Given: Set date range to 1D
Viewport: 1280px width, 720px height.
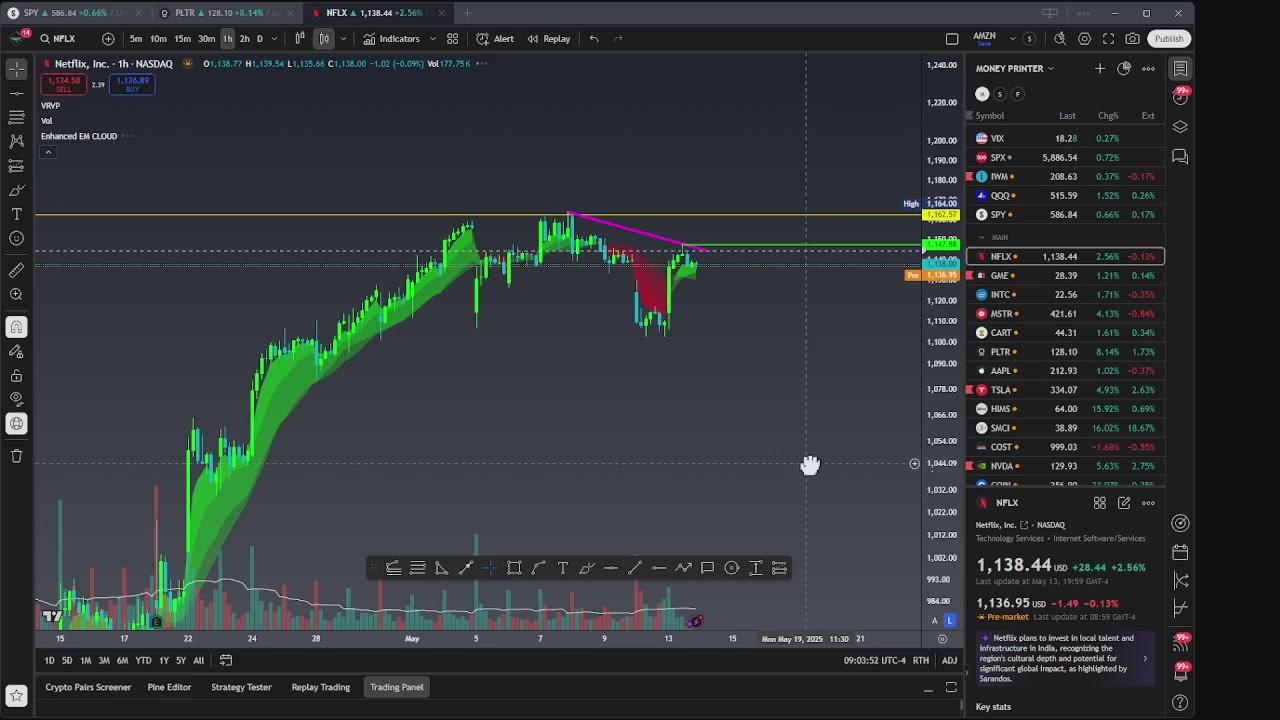Looking at the screenshot, I should (x=49, y=660).
